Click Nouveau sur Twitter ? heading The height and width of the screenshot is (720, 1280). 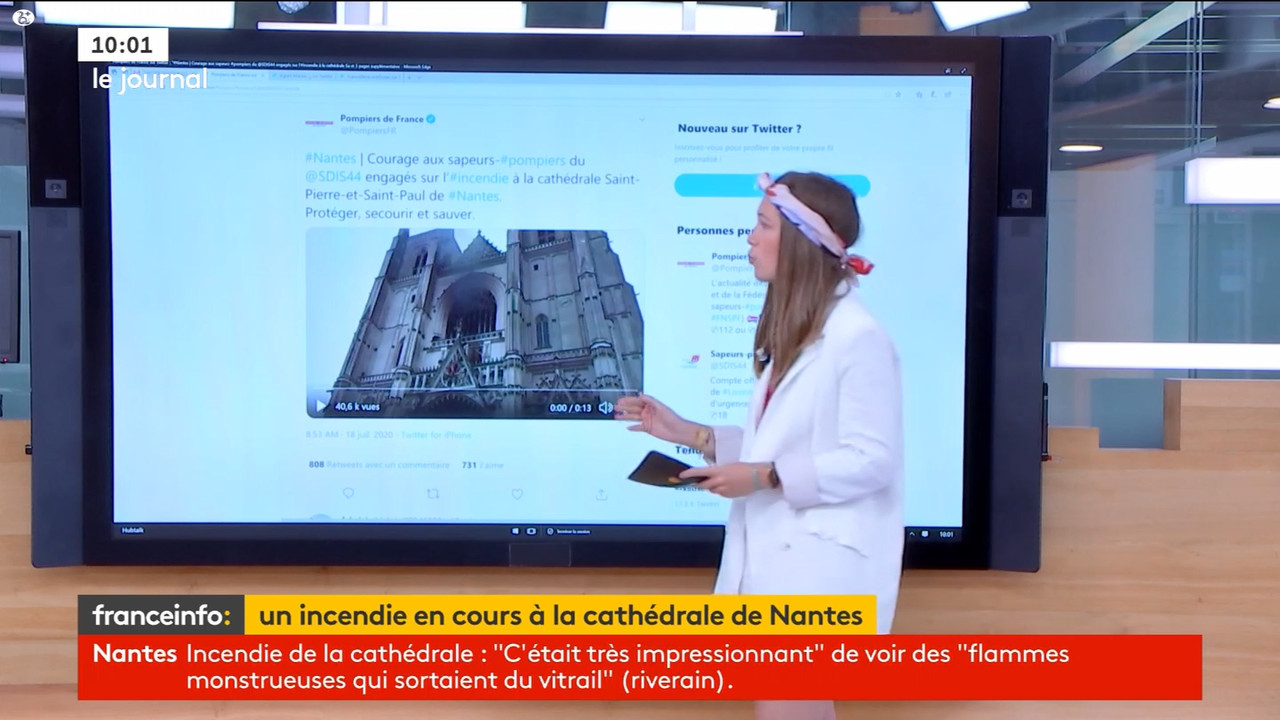739,129
